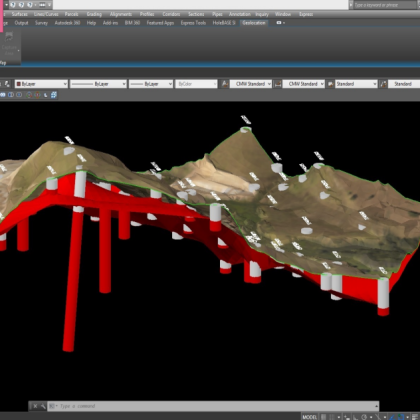Click the Capture Area ribbon button

tap(9, 43)
